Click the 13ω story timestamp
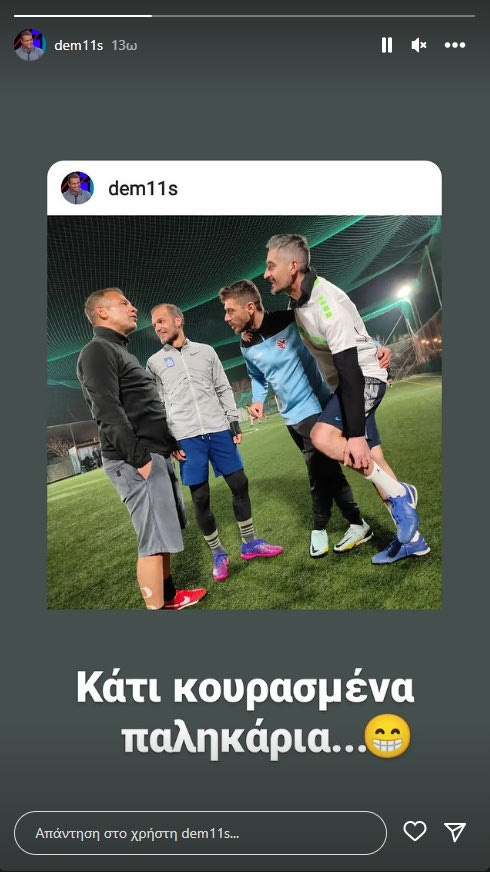 pyautogui.click(x=124, y=46)
